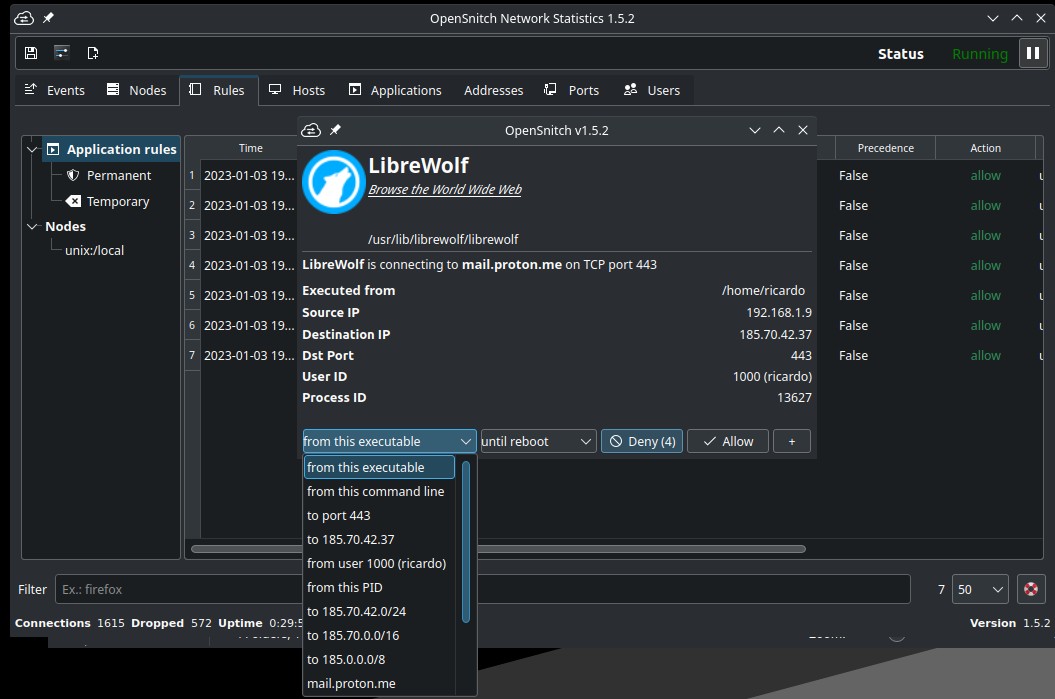Click the cloud icon in the main window title bar

click(24, 18)
